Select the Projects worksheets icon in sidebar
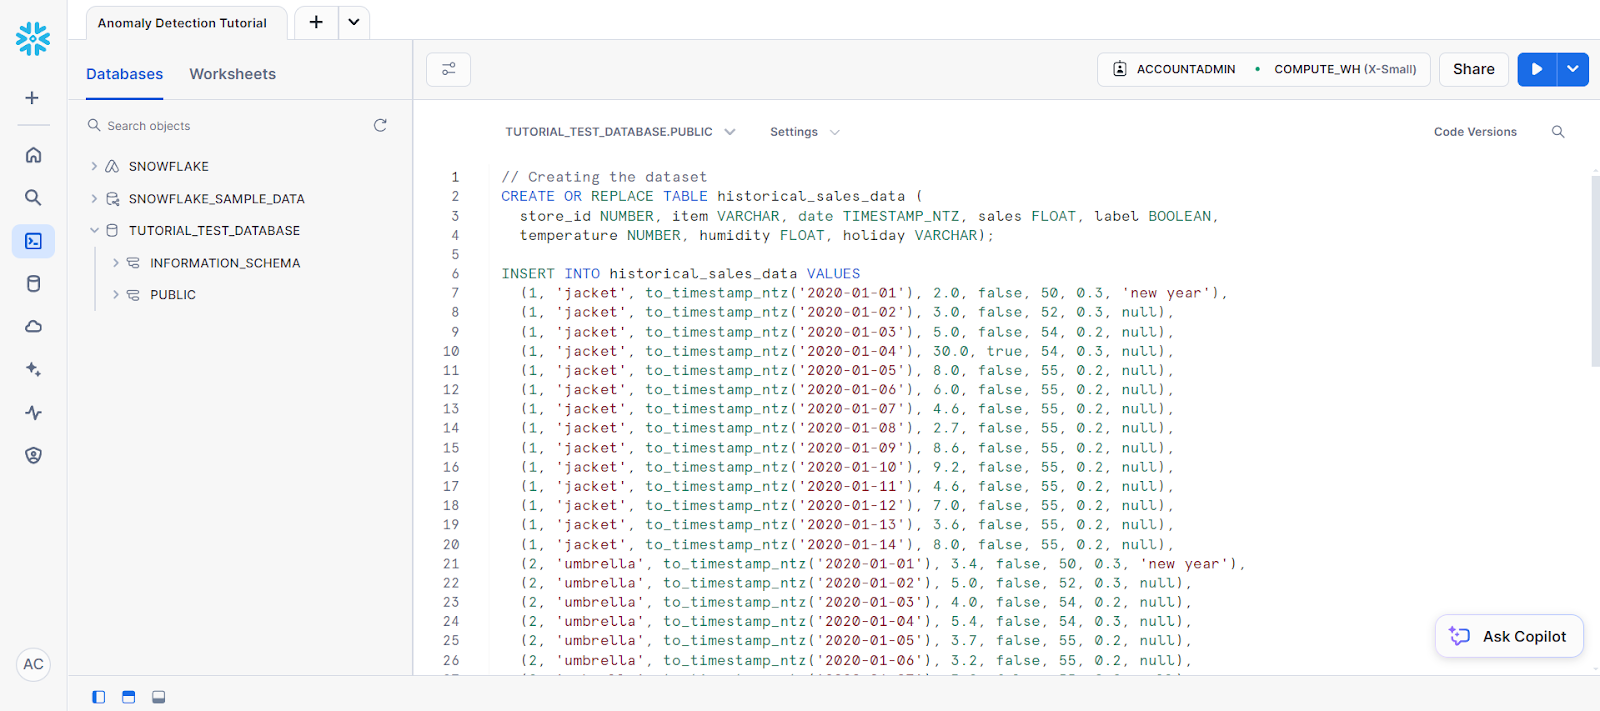The image size is (1600, 711). coord(33,241)
